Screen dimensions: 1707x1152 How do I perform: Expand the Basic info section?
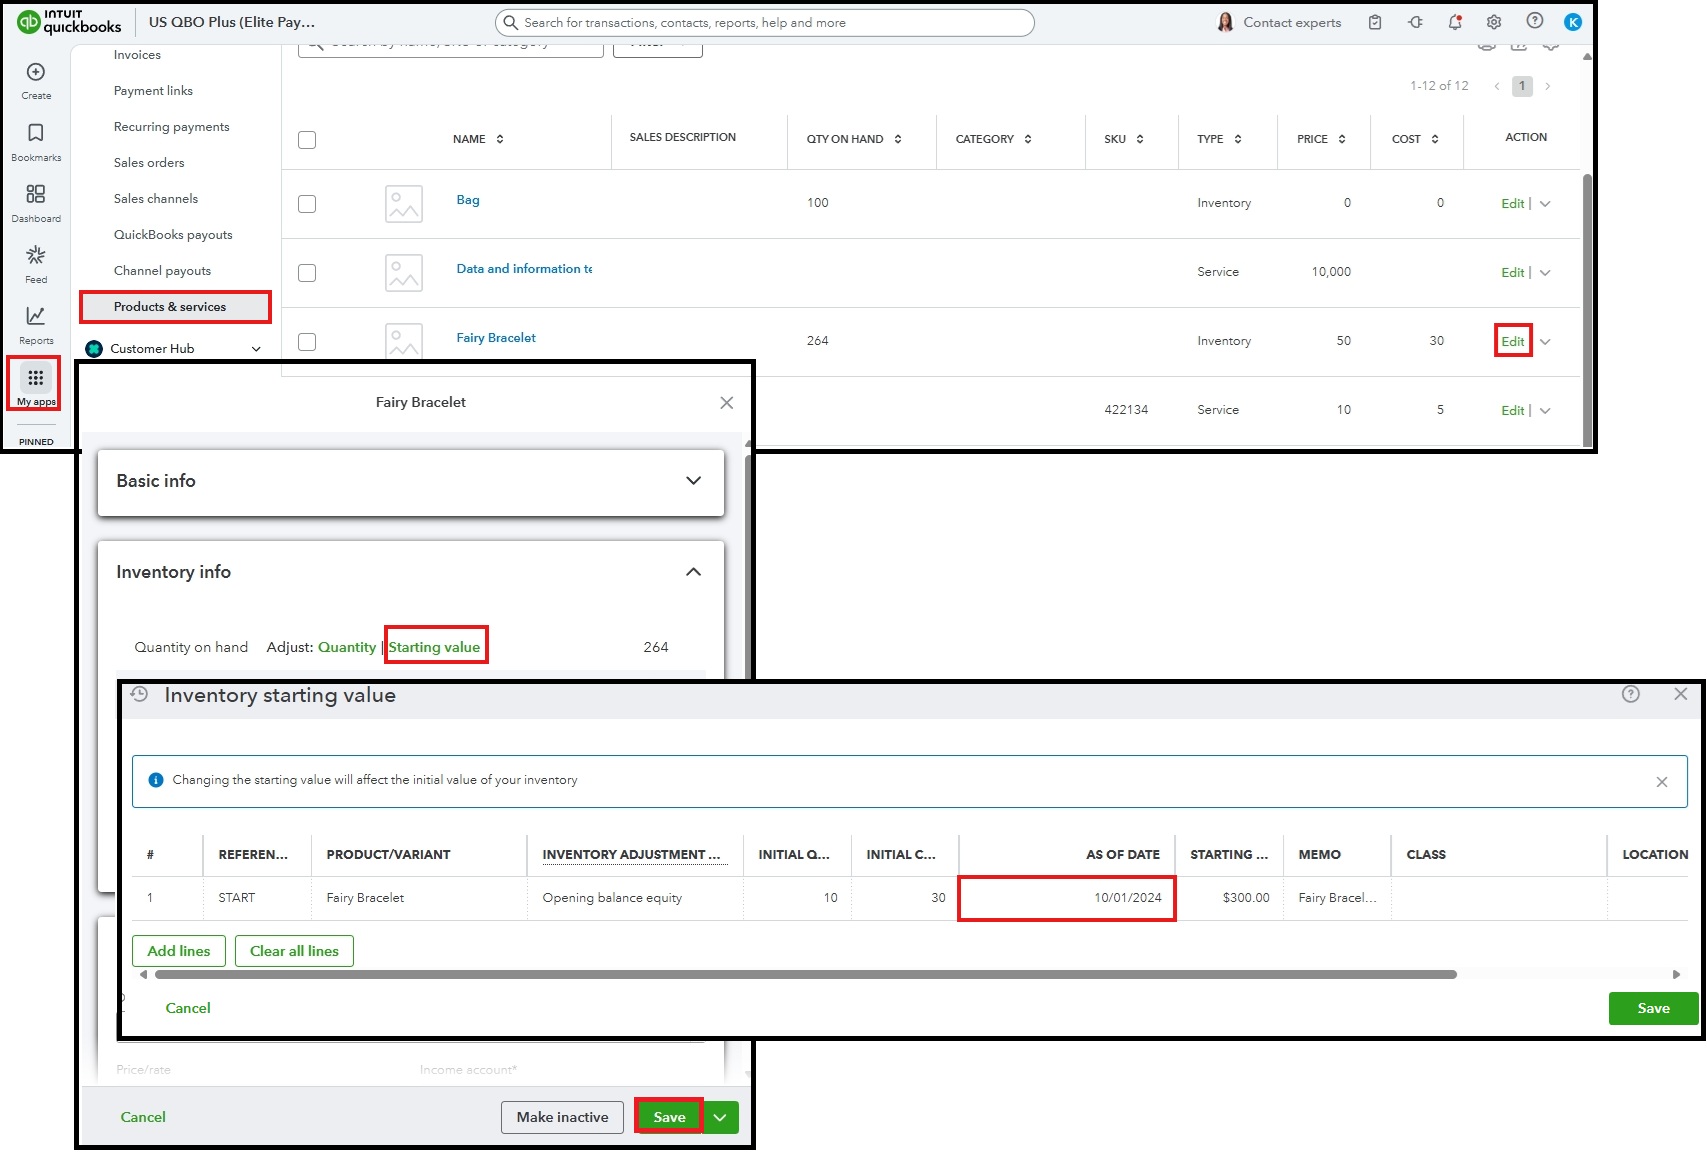(693, 481)
